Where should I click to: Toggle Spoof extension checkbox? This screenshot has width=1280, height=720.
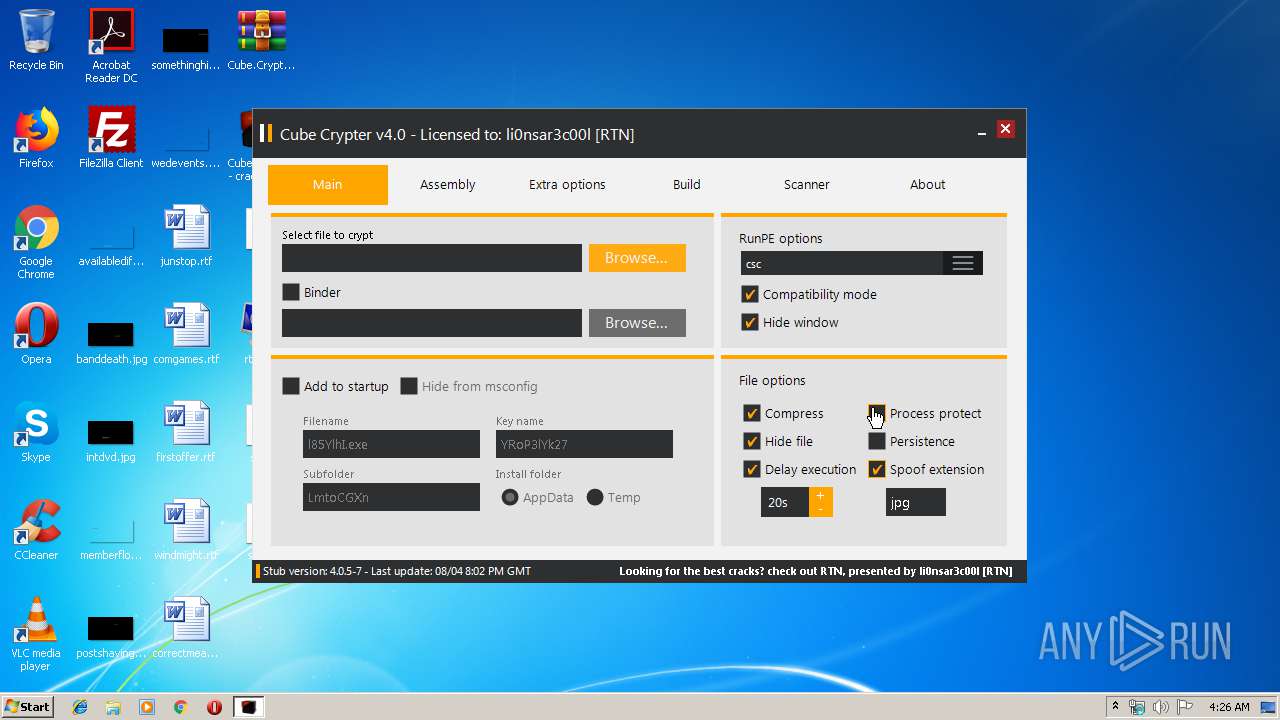pos(877,469)
